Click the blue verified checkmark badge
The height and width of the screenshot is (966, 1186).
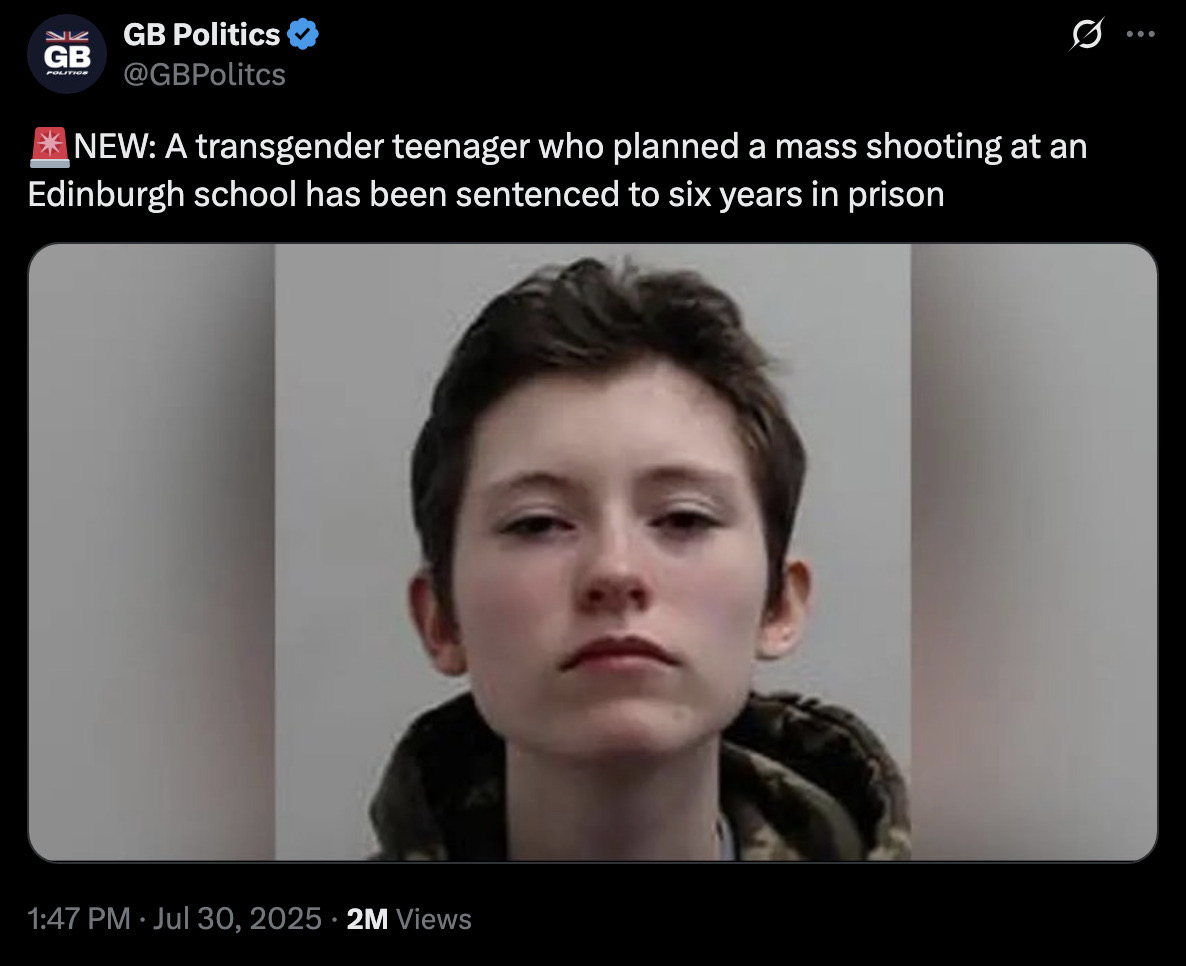click(303, 35)
